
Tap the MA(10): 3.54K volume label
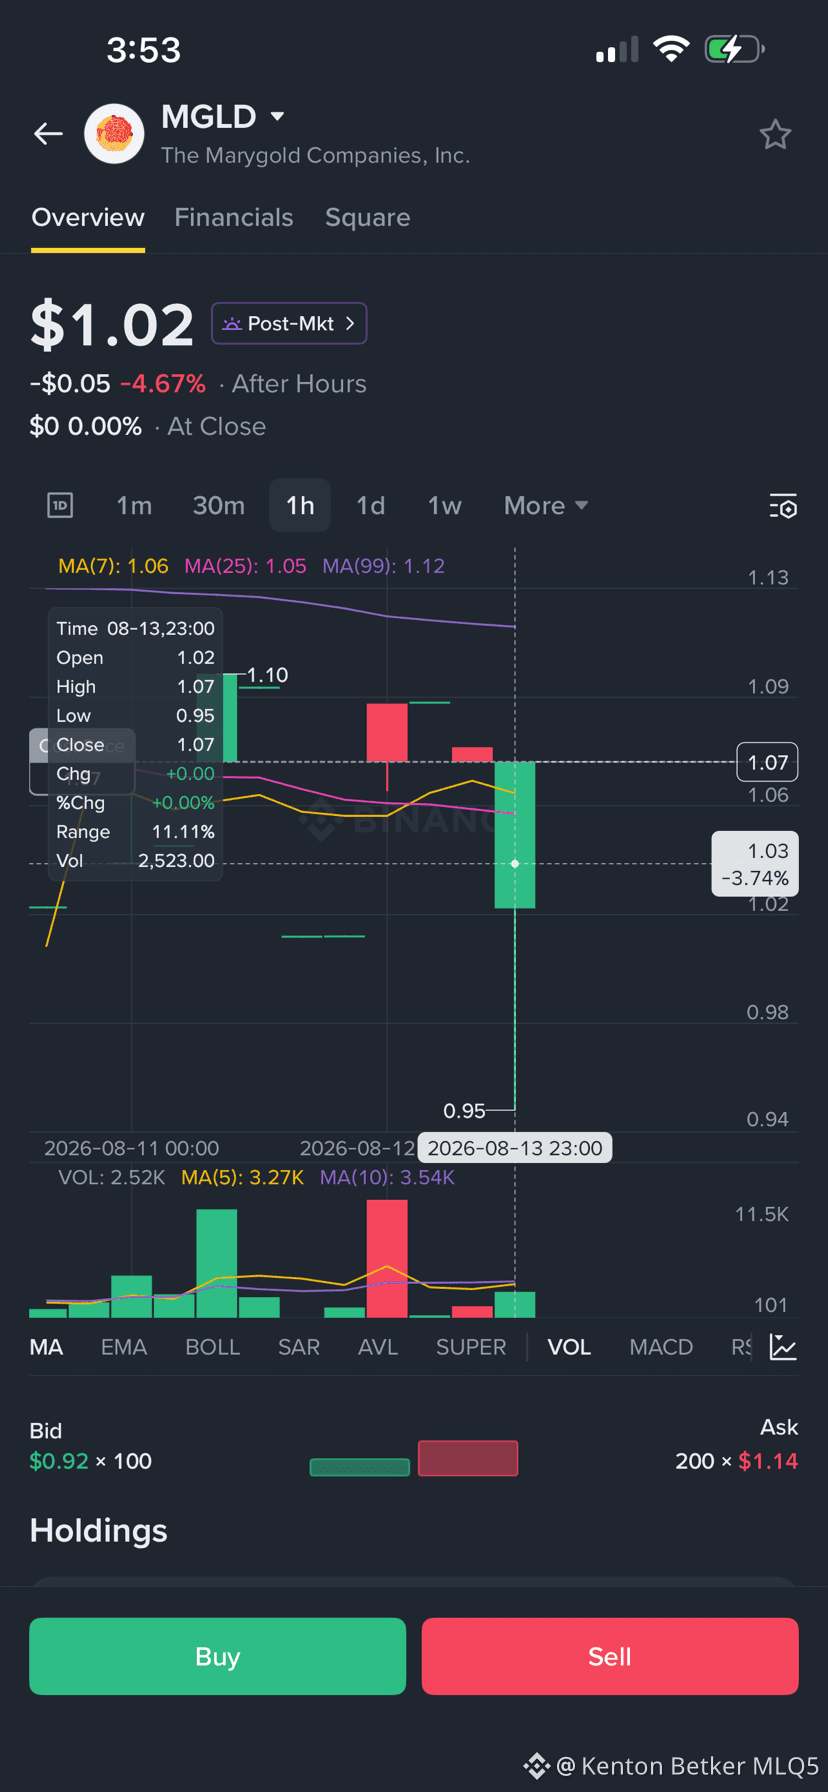click(x=387, y=1177)
